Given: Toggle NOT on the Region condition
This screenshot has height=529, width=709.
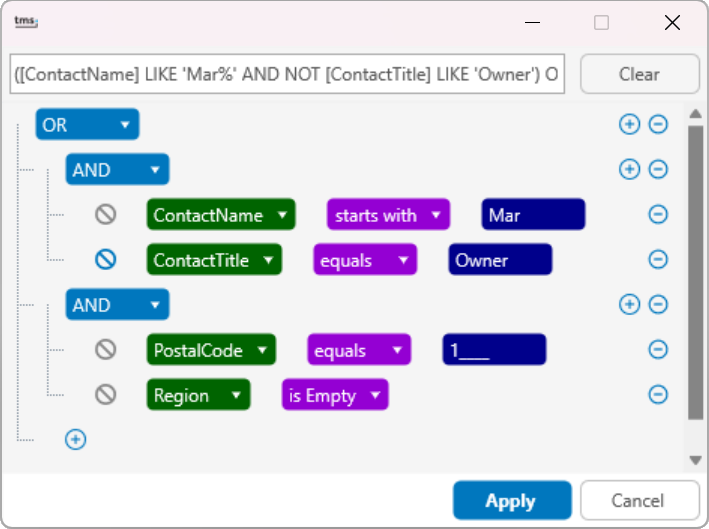Looking at the screenshot, I should pyautogui.click(x=106, y=394).
